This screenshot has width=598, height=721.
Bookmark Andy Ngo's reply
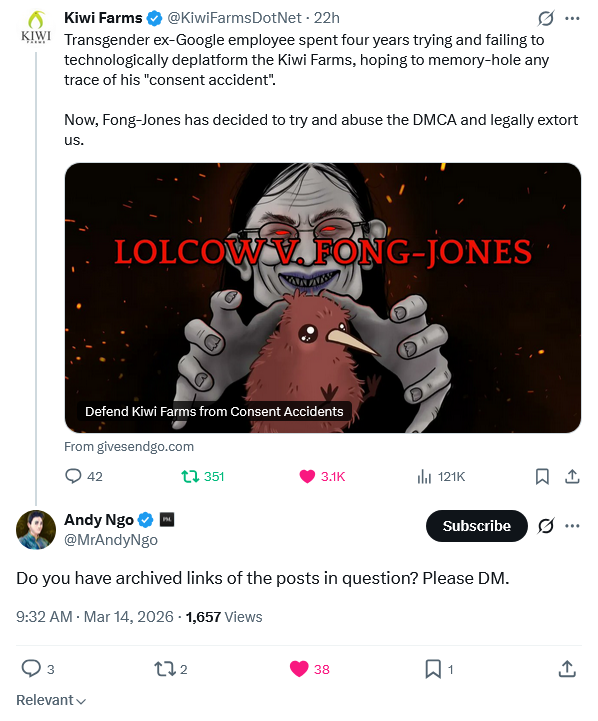[439, 669]
